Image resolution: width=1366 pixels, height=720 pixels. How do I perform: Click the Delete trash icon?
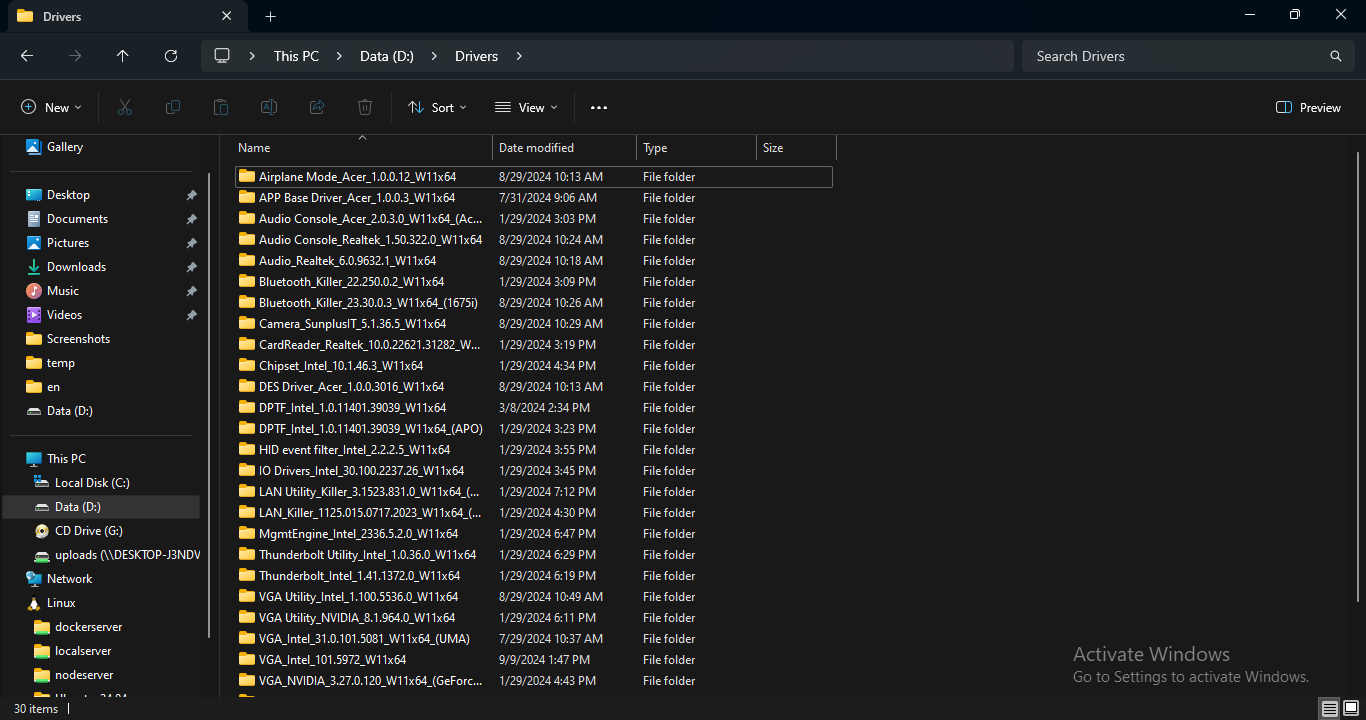click(x=365, y=107)
